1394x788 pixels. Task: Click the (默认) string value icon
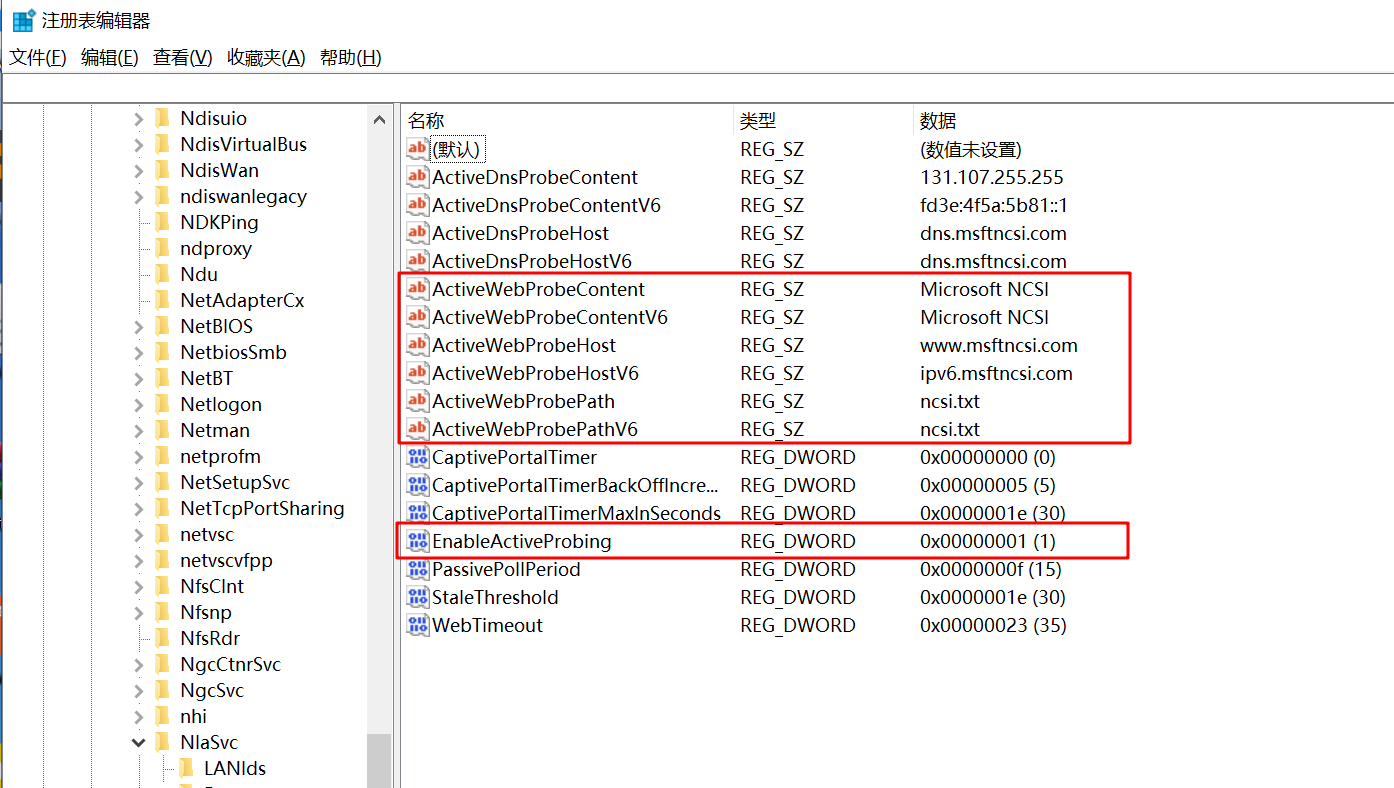tap(417, 150)
